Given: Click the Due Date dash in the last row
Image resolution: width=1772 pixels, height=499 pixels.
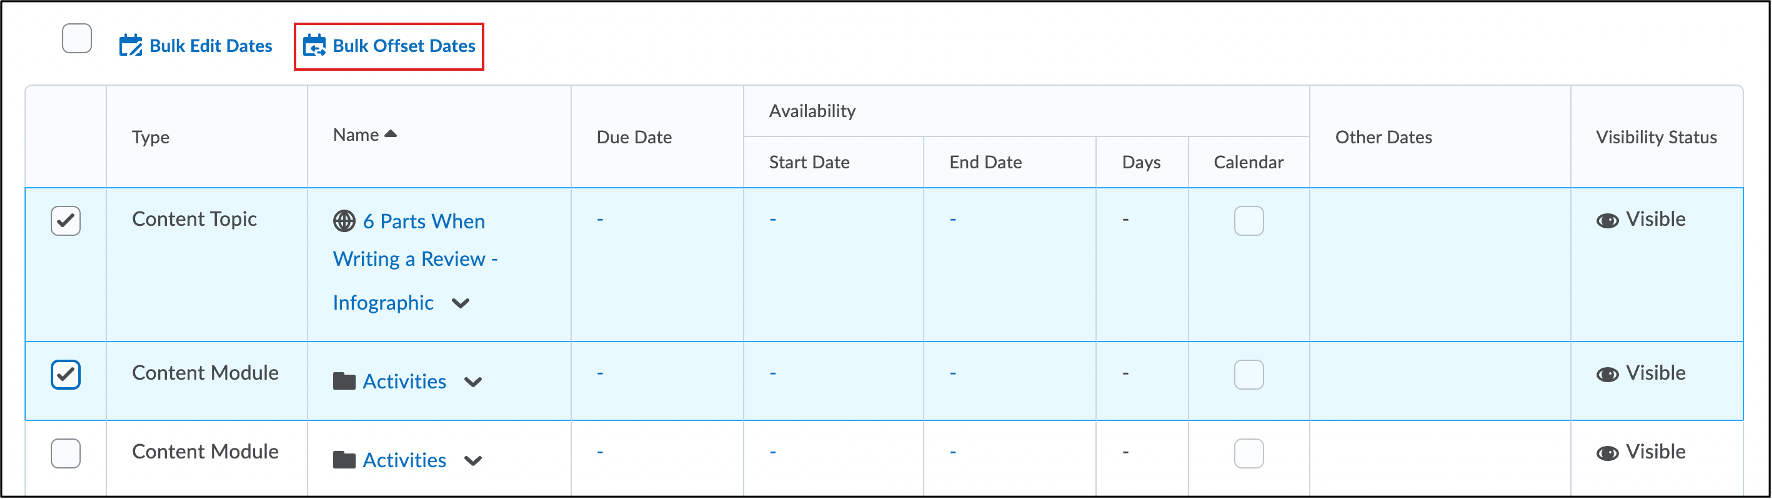Looking at the screenshot, I should (600, 452).
